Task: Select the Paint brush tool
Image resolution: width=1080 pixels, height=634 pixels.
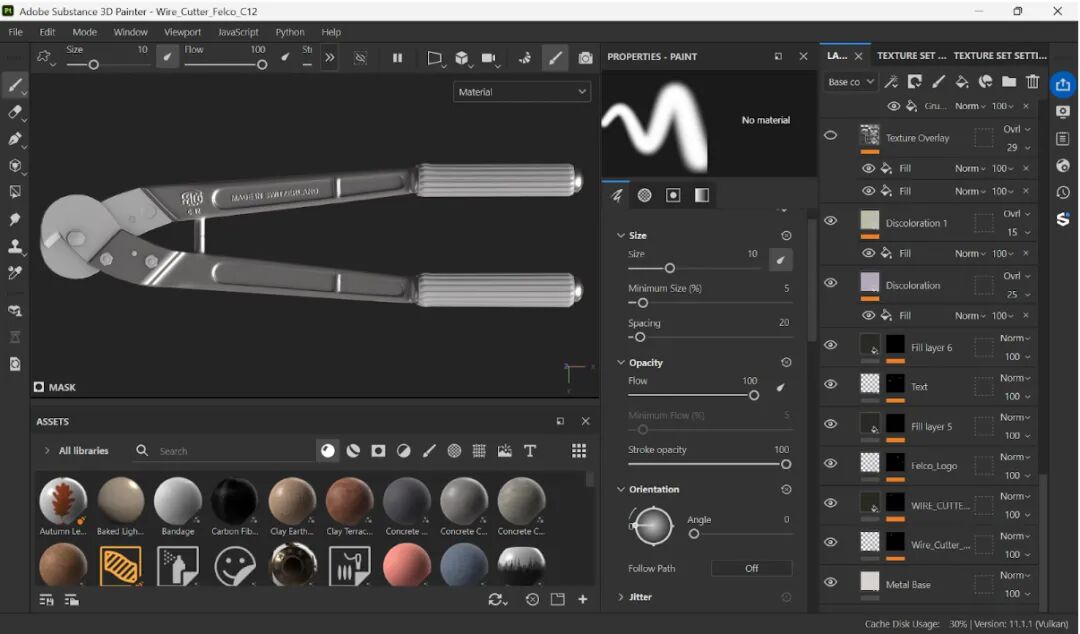Action: pyautogui.click(x=14, y=85)
